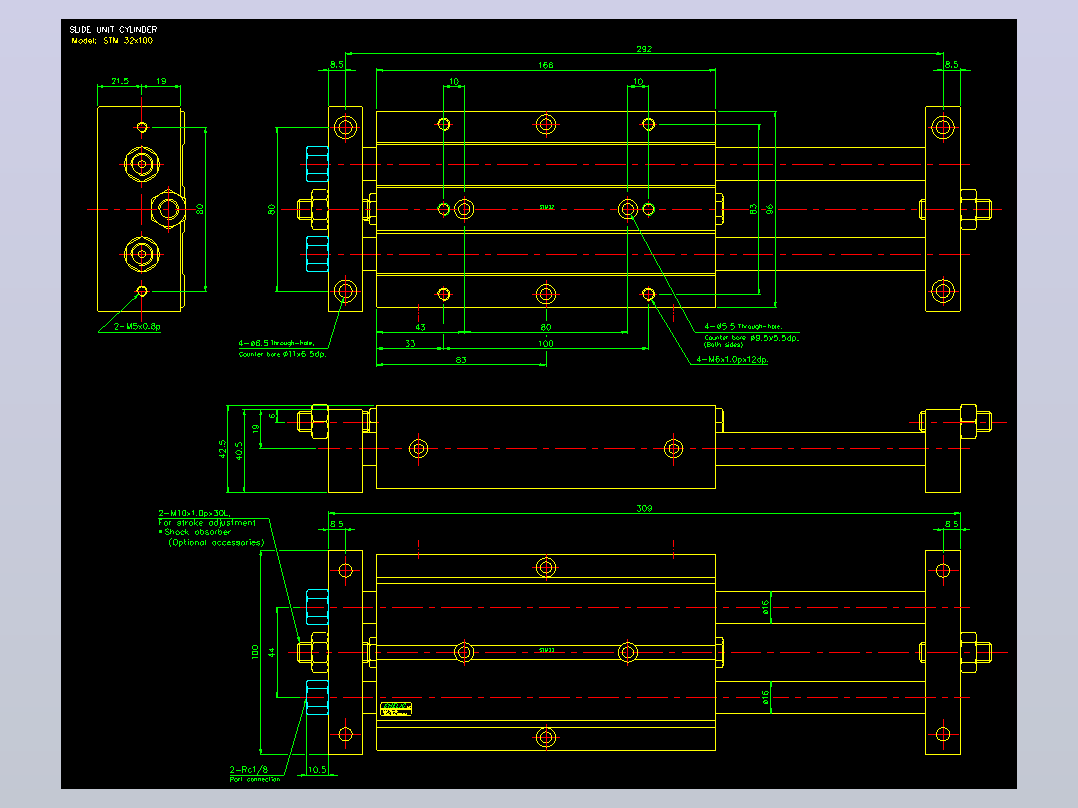Image resolution: width=1078 pixels, height=808 pixels.
Task: Select the "4-M6x1.0px12dp." thread callout
Action: (732, 360)
